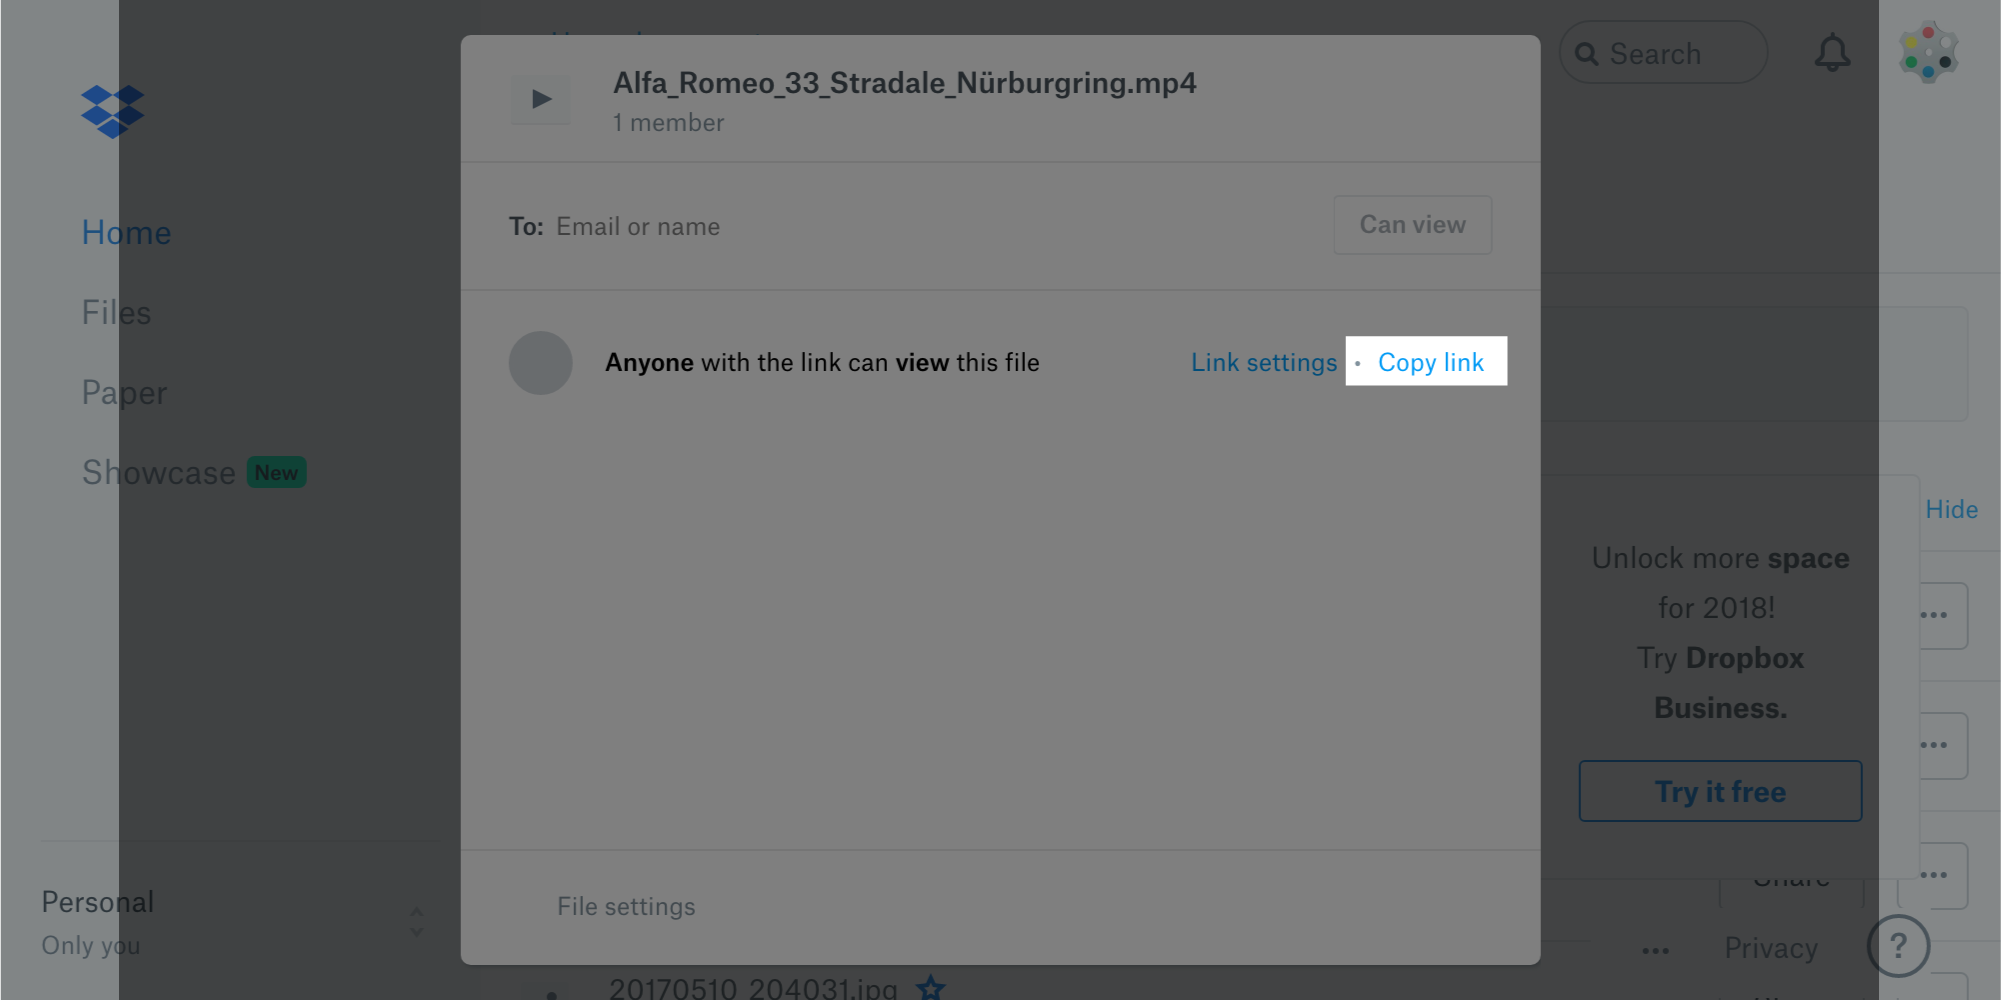Click the video file play icon
The width and height of the screenshot is (2001, 1000).
(x=541, y=99)
